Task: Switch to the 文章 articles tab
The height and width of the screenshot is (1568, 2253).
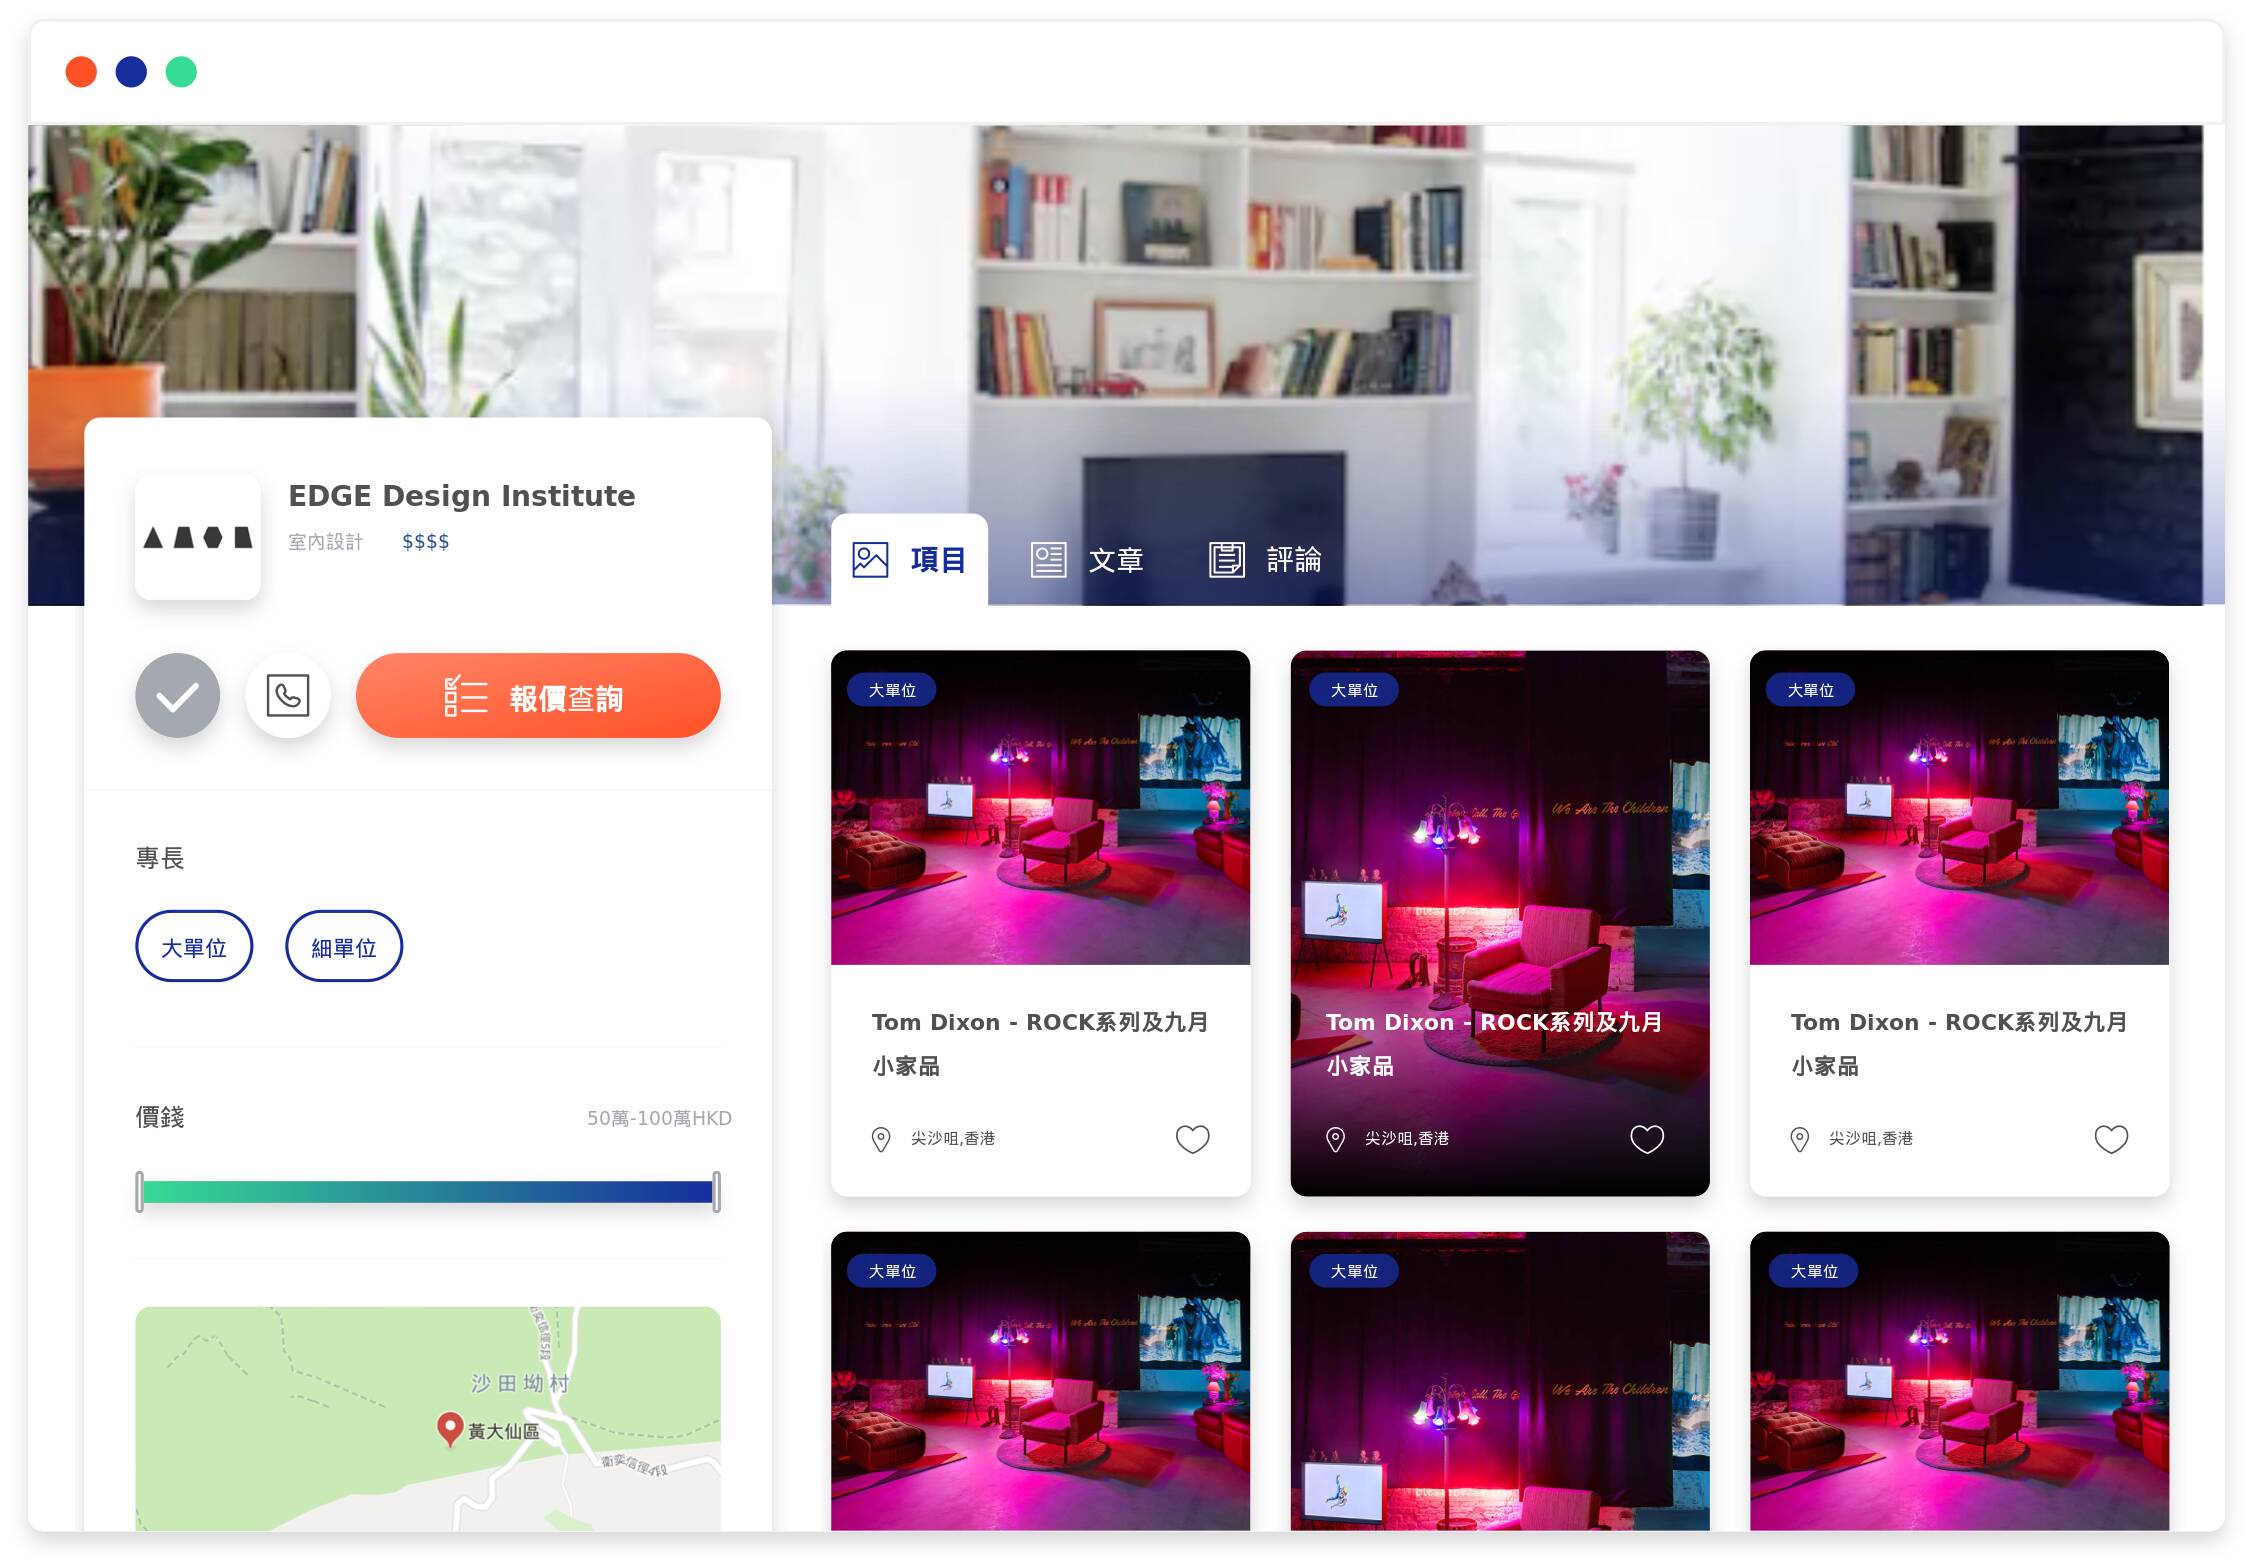Action: [x=1088, y=560]
